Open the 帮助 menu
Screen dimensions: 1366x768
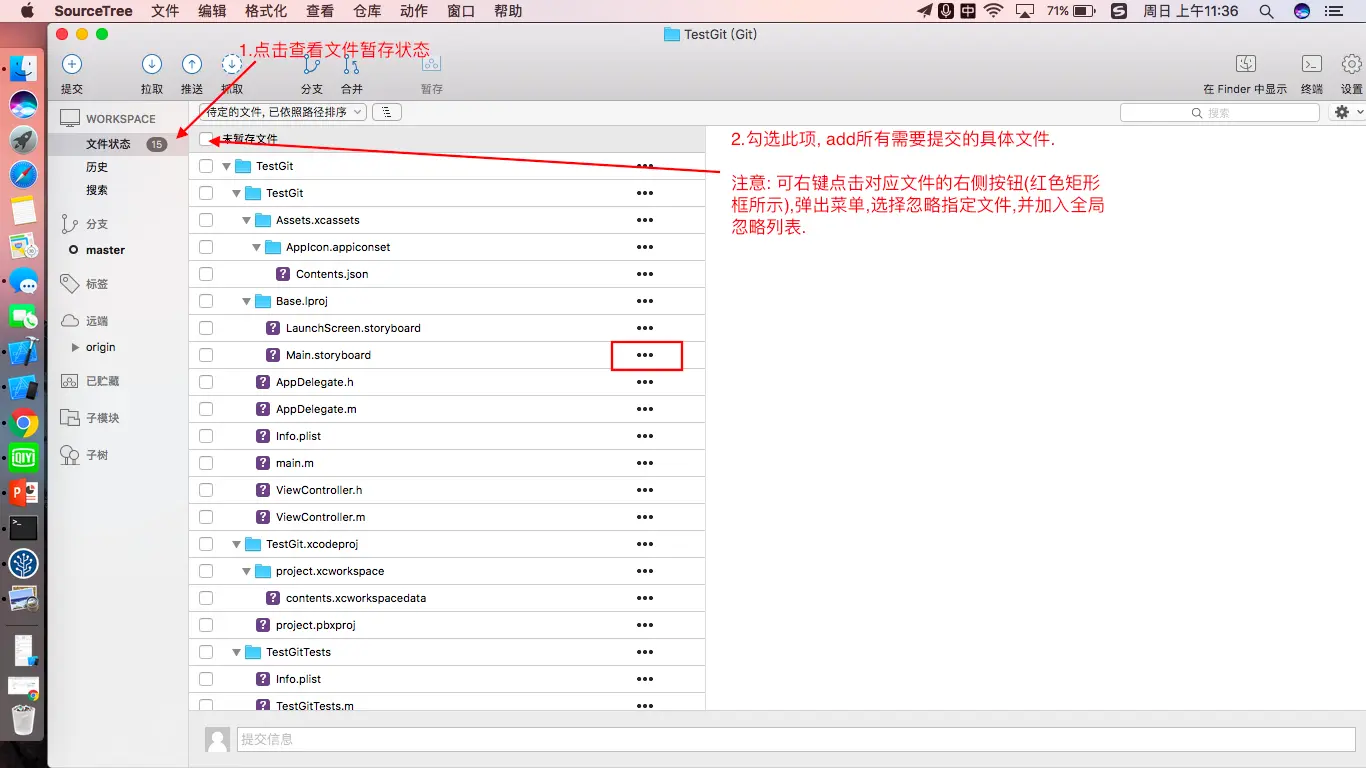click(x=508, y=11)
